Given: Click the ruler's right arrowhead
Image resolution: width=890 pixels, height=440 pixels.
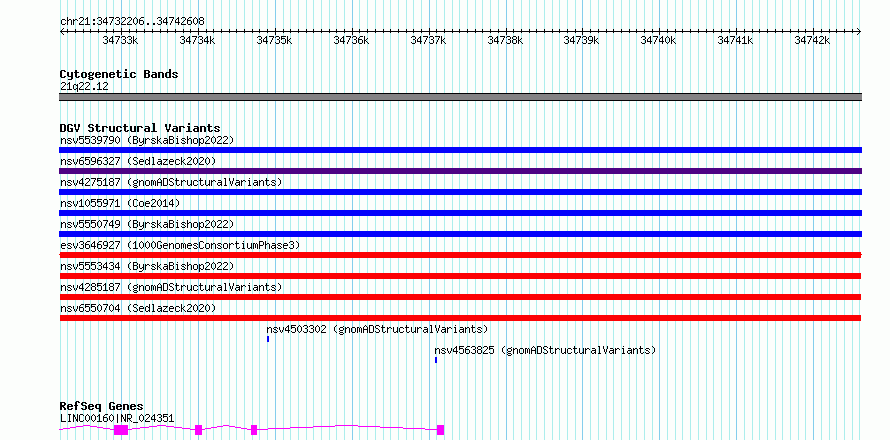Looking at the screenshot, I should 859,32.
